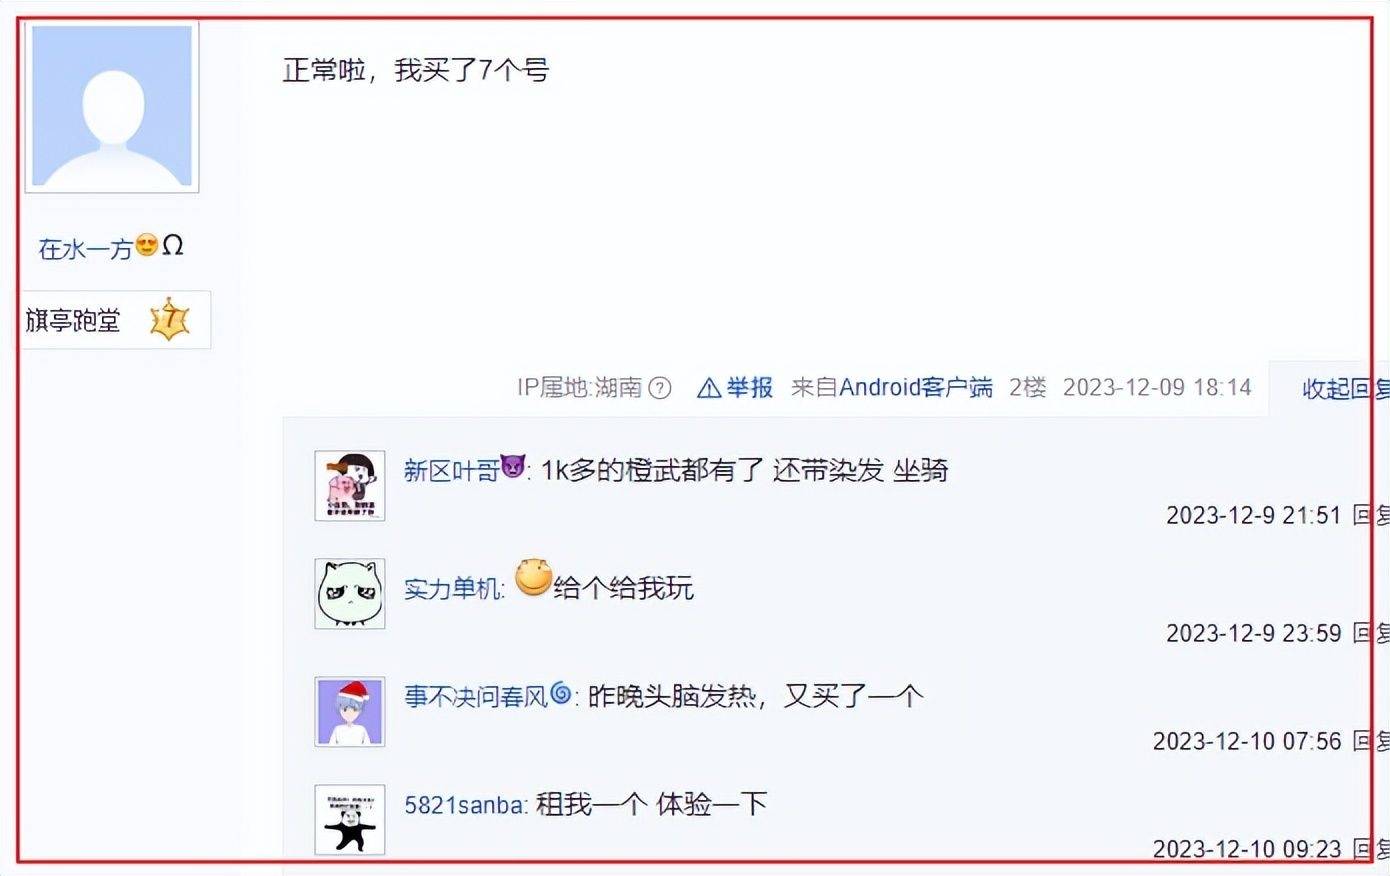Screen dimensions: 1390x876
Task: Open the main poster's default avatar
Action: pos(112,107)
